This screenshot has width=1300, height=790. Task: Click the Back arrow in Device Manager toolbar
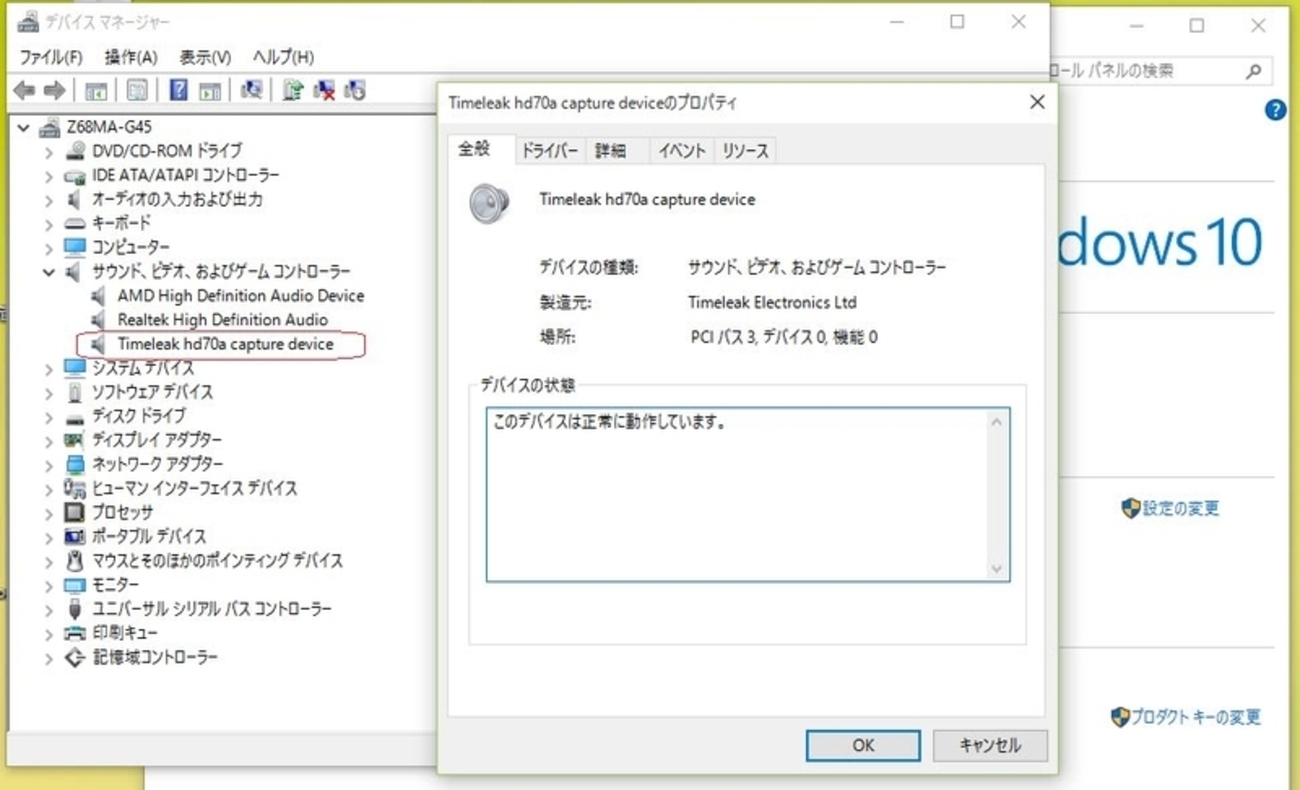point(24,91)
